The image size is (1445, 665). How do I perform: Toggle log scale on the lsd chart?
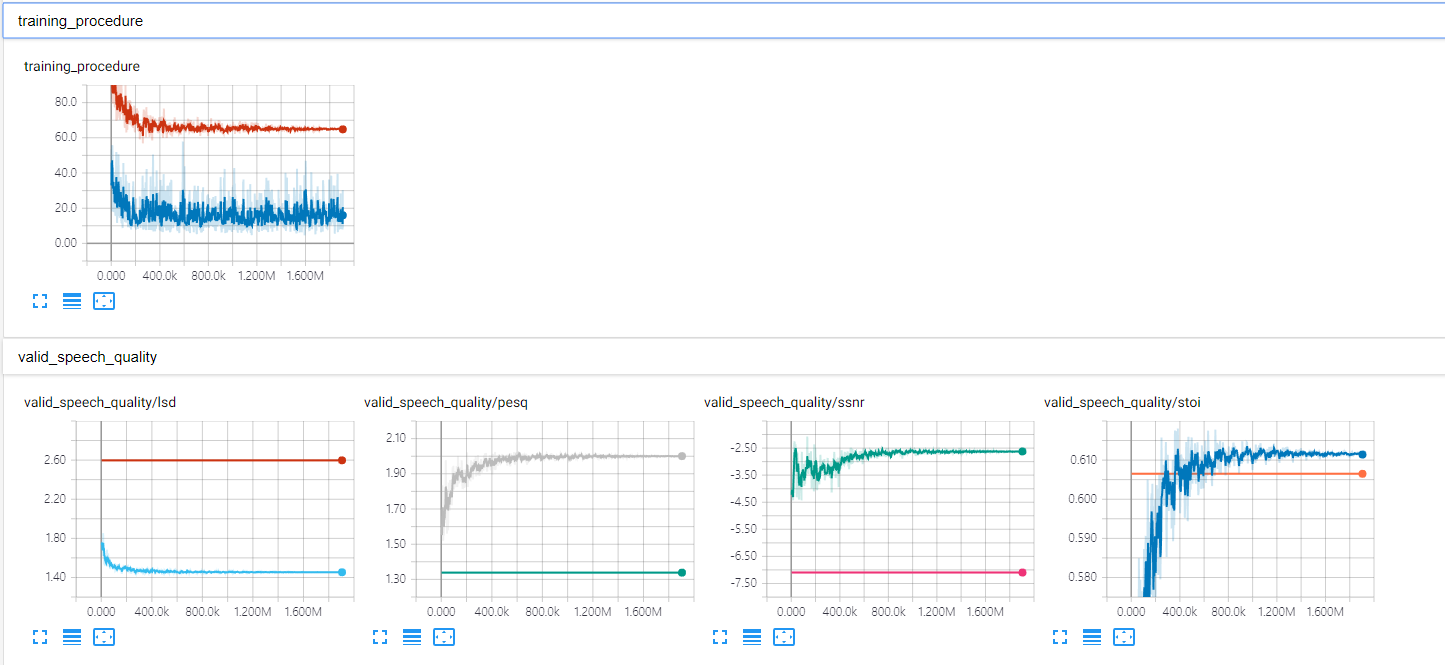coord(71,636)
